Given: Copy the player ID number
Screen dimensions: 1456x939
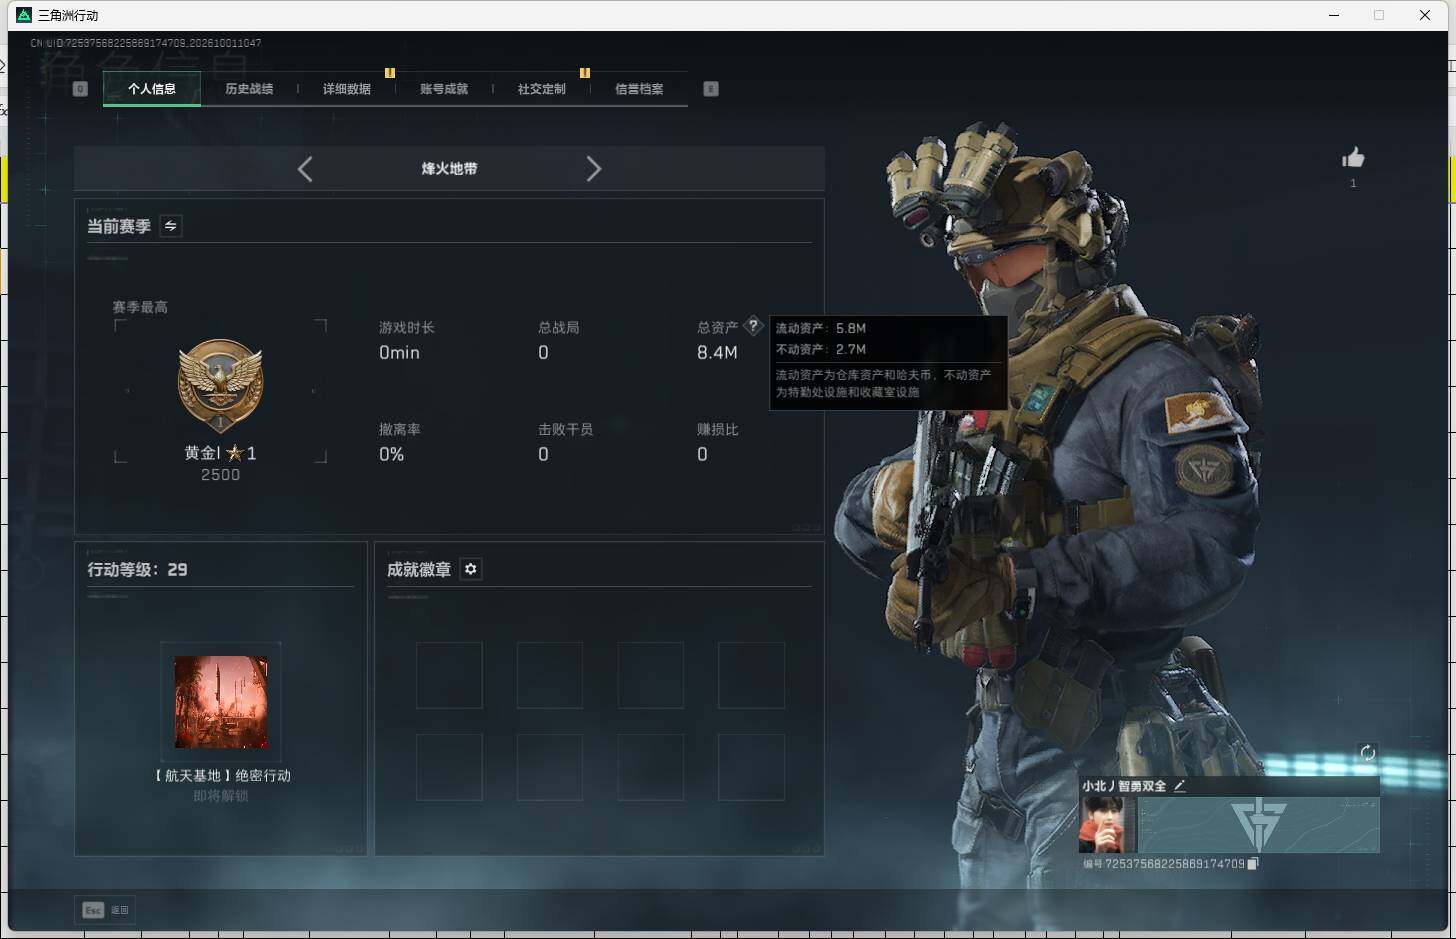Looking at the screenshot, I should (1253, 863).
